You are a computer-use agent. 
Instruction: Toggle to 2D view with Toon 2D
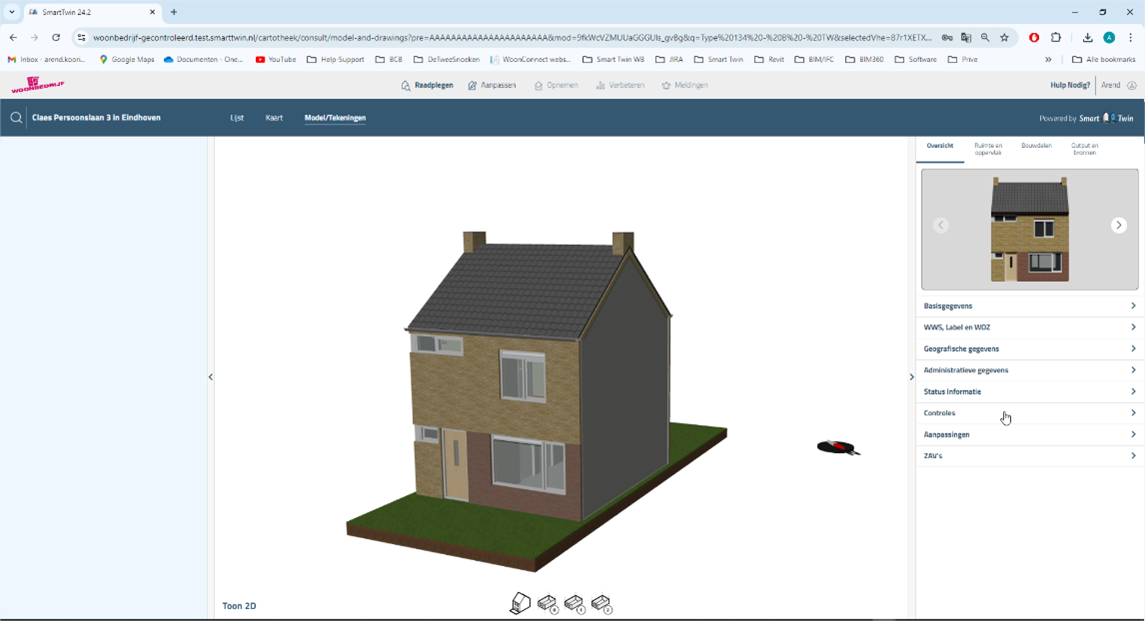[239, 606]
